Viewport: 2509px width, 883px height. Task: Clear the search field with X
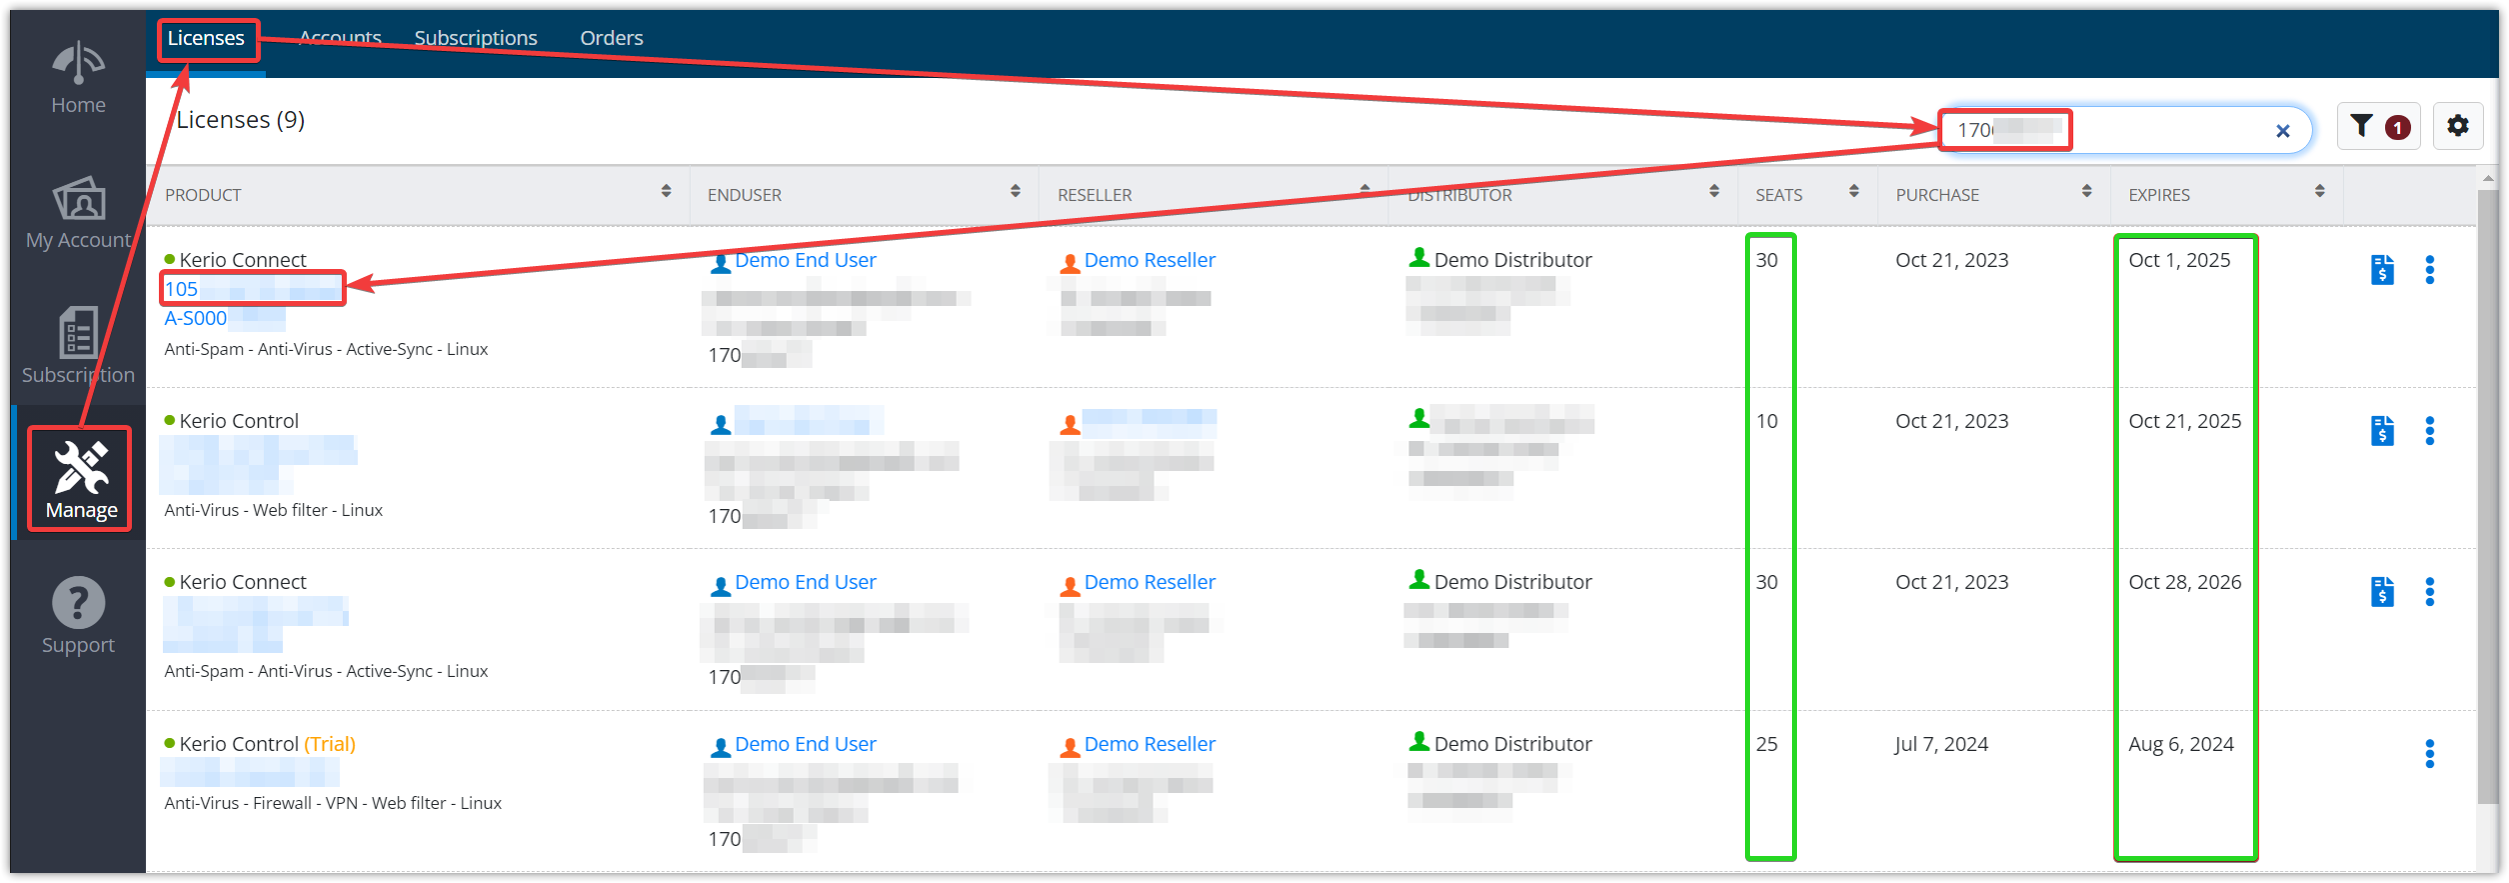[x=2283, y=131]
